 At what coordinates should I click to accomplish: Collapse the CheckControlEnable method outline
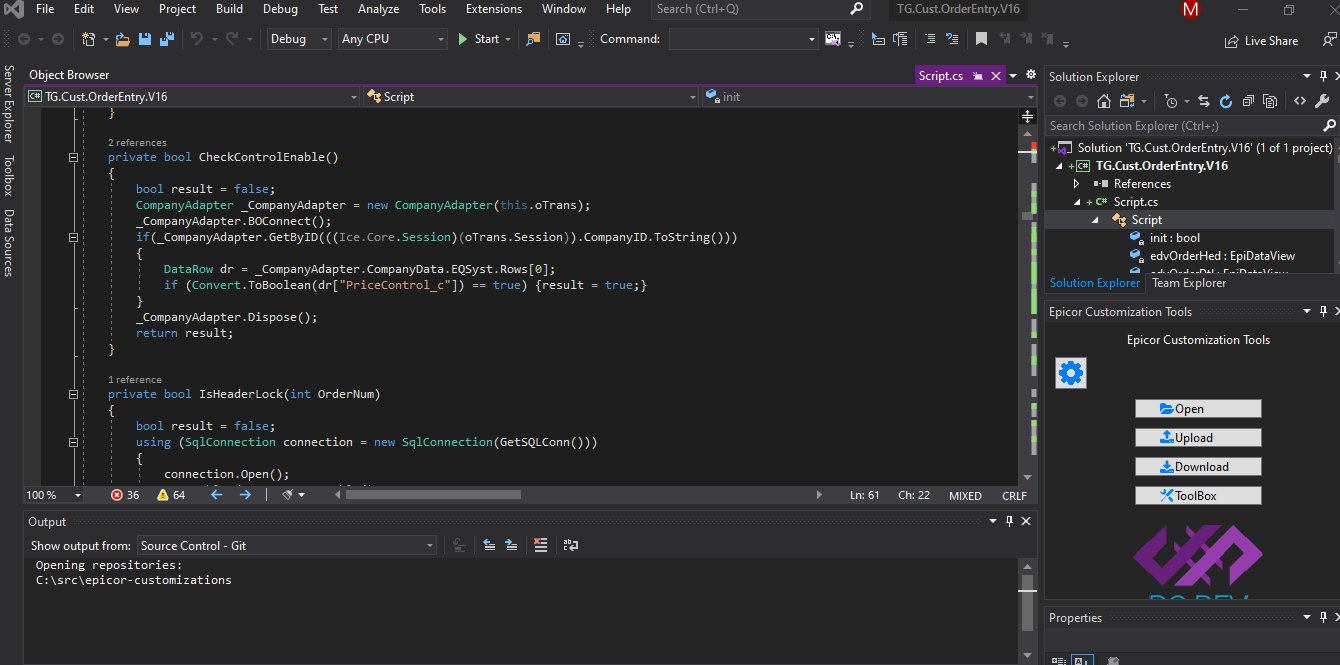point(74,157)
